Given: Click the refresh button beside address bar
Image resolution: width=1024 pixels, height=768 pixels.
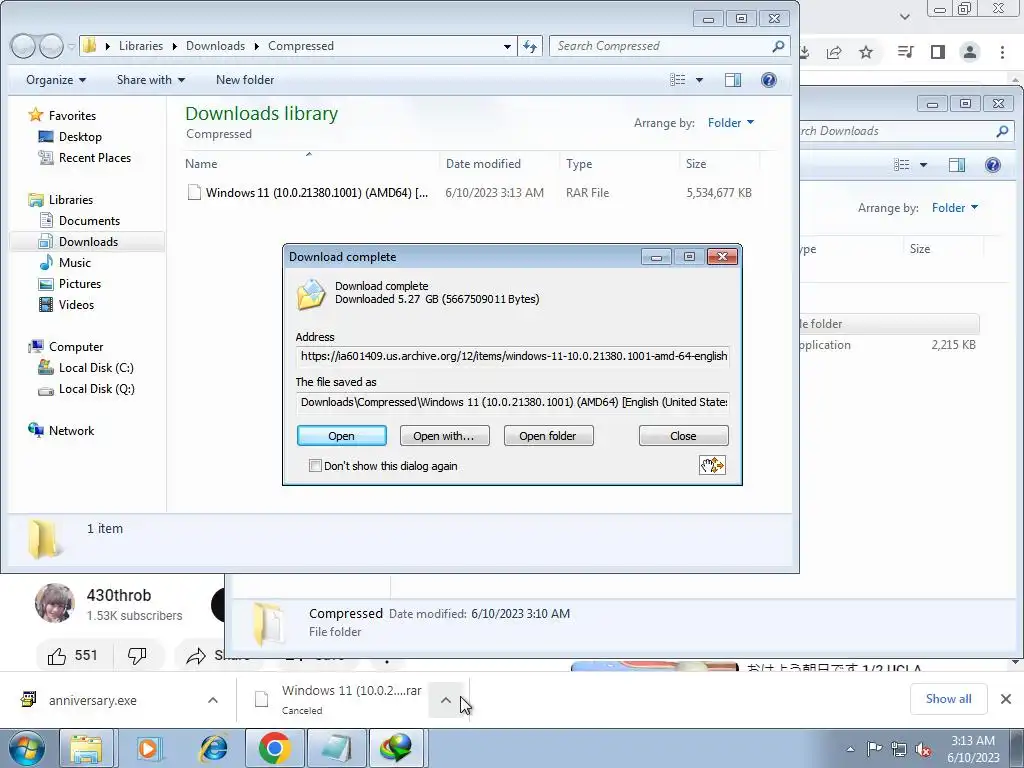Looking at the screenshot, I should tap(530, 46).
